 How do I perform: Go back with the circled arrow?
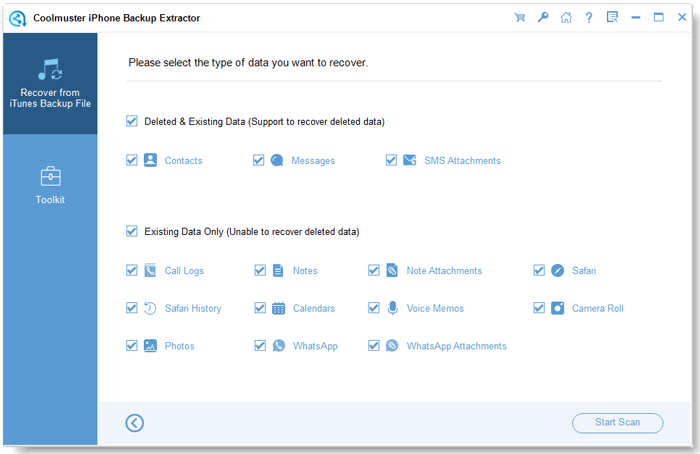[134, 423]
